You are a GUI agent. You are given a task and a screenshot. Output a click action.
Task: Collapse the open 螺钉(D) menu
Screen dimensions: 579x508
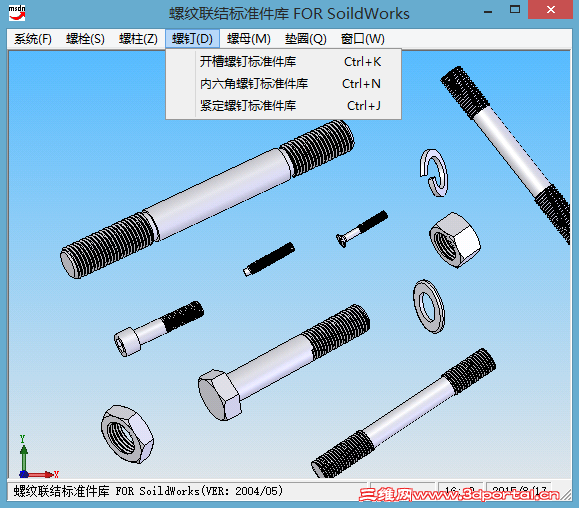192,39
